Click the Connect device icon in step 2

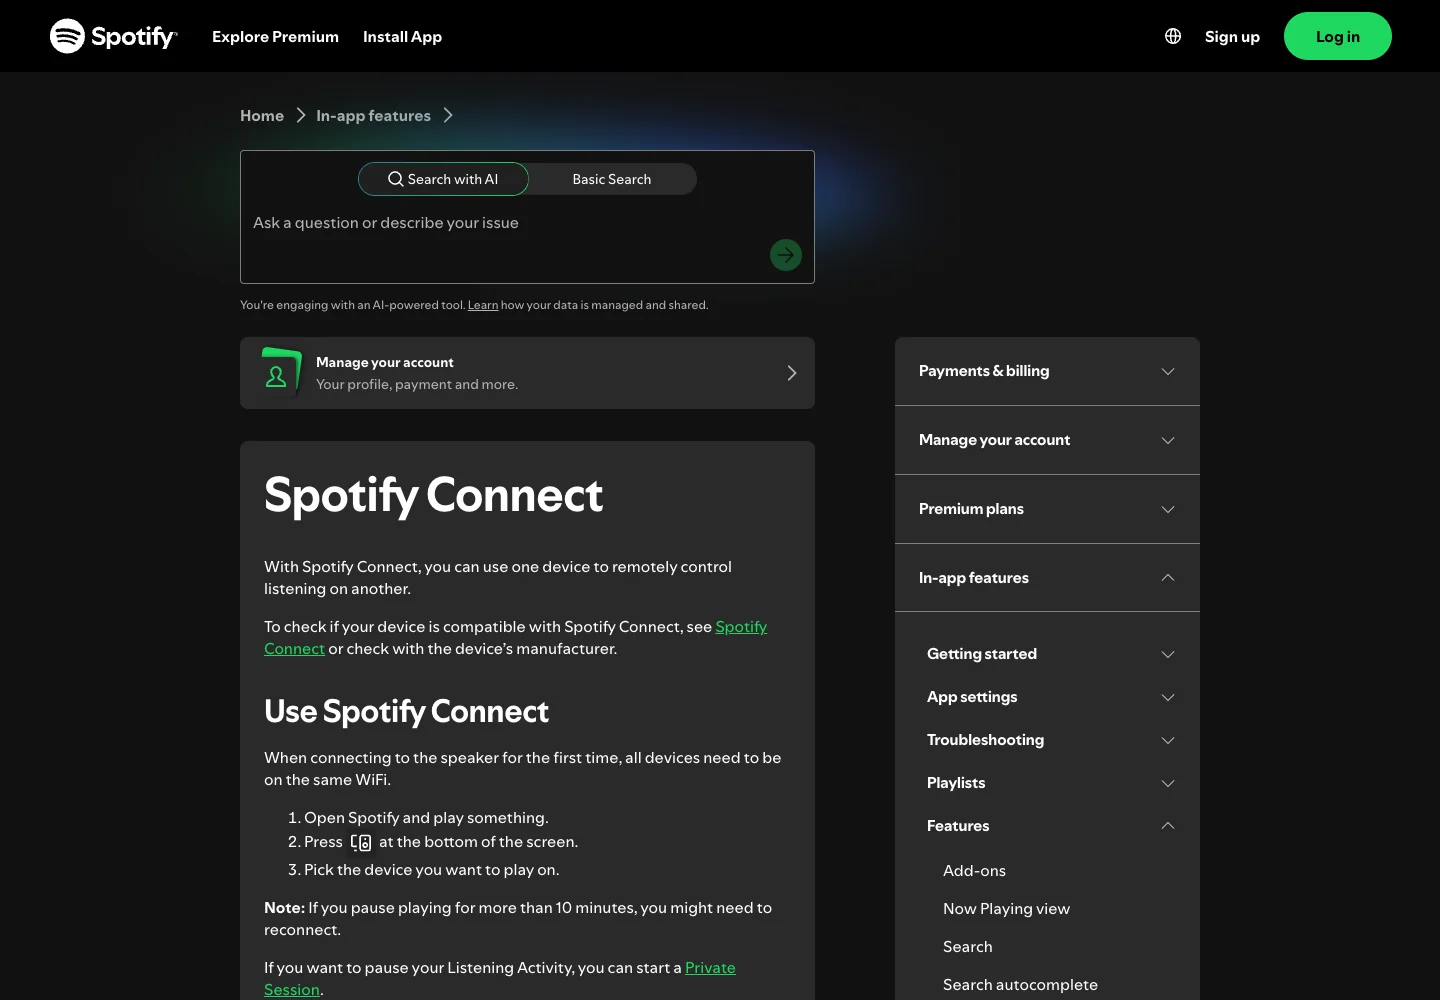(x=361, y=843)
